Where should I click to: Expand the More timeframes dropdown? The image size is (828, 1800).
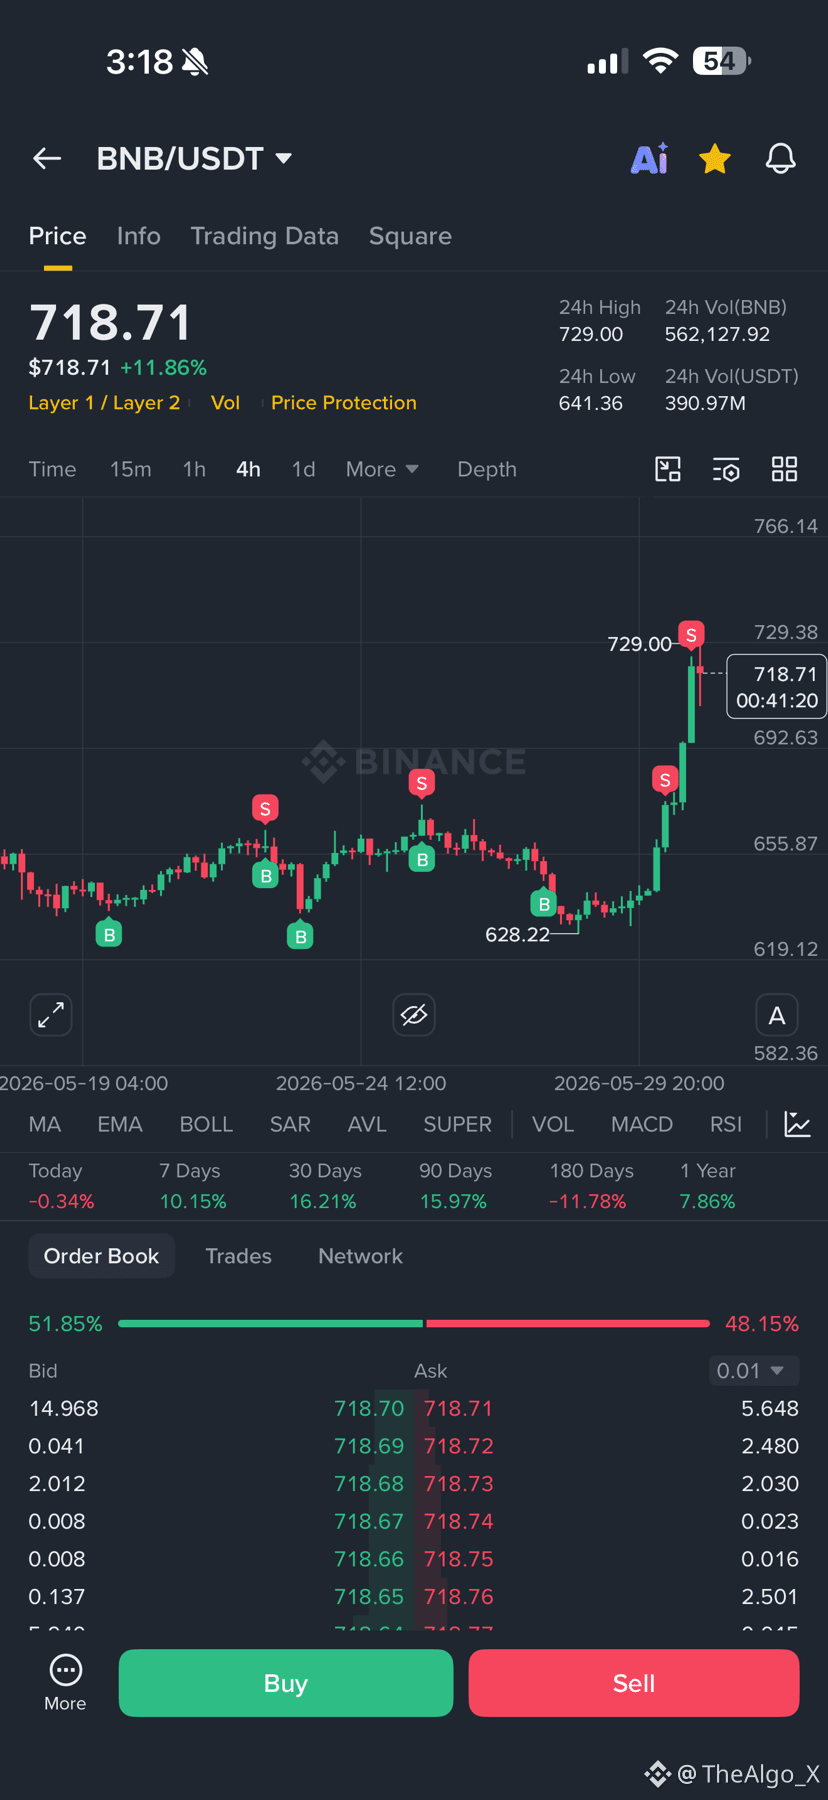point(382,469)
